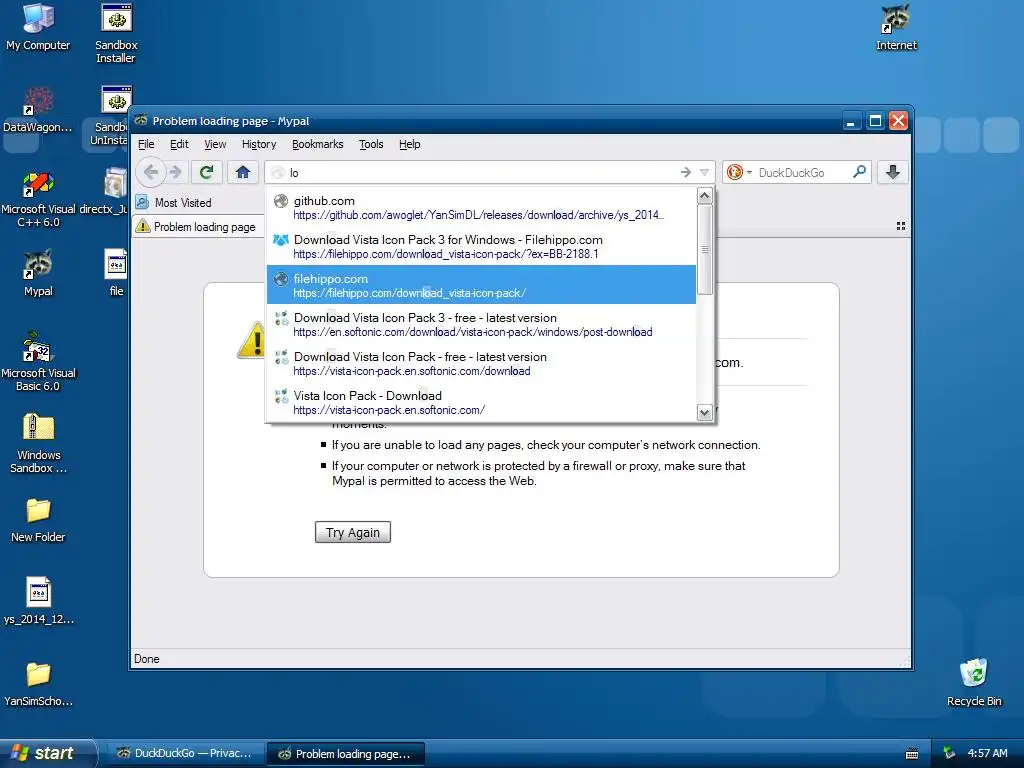Click suggestion list scroll up arrow

705,195
